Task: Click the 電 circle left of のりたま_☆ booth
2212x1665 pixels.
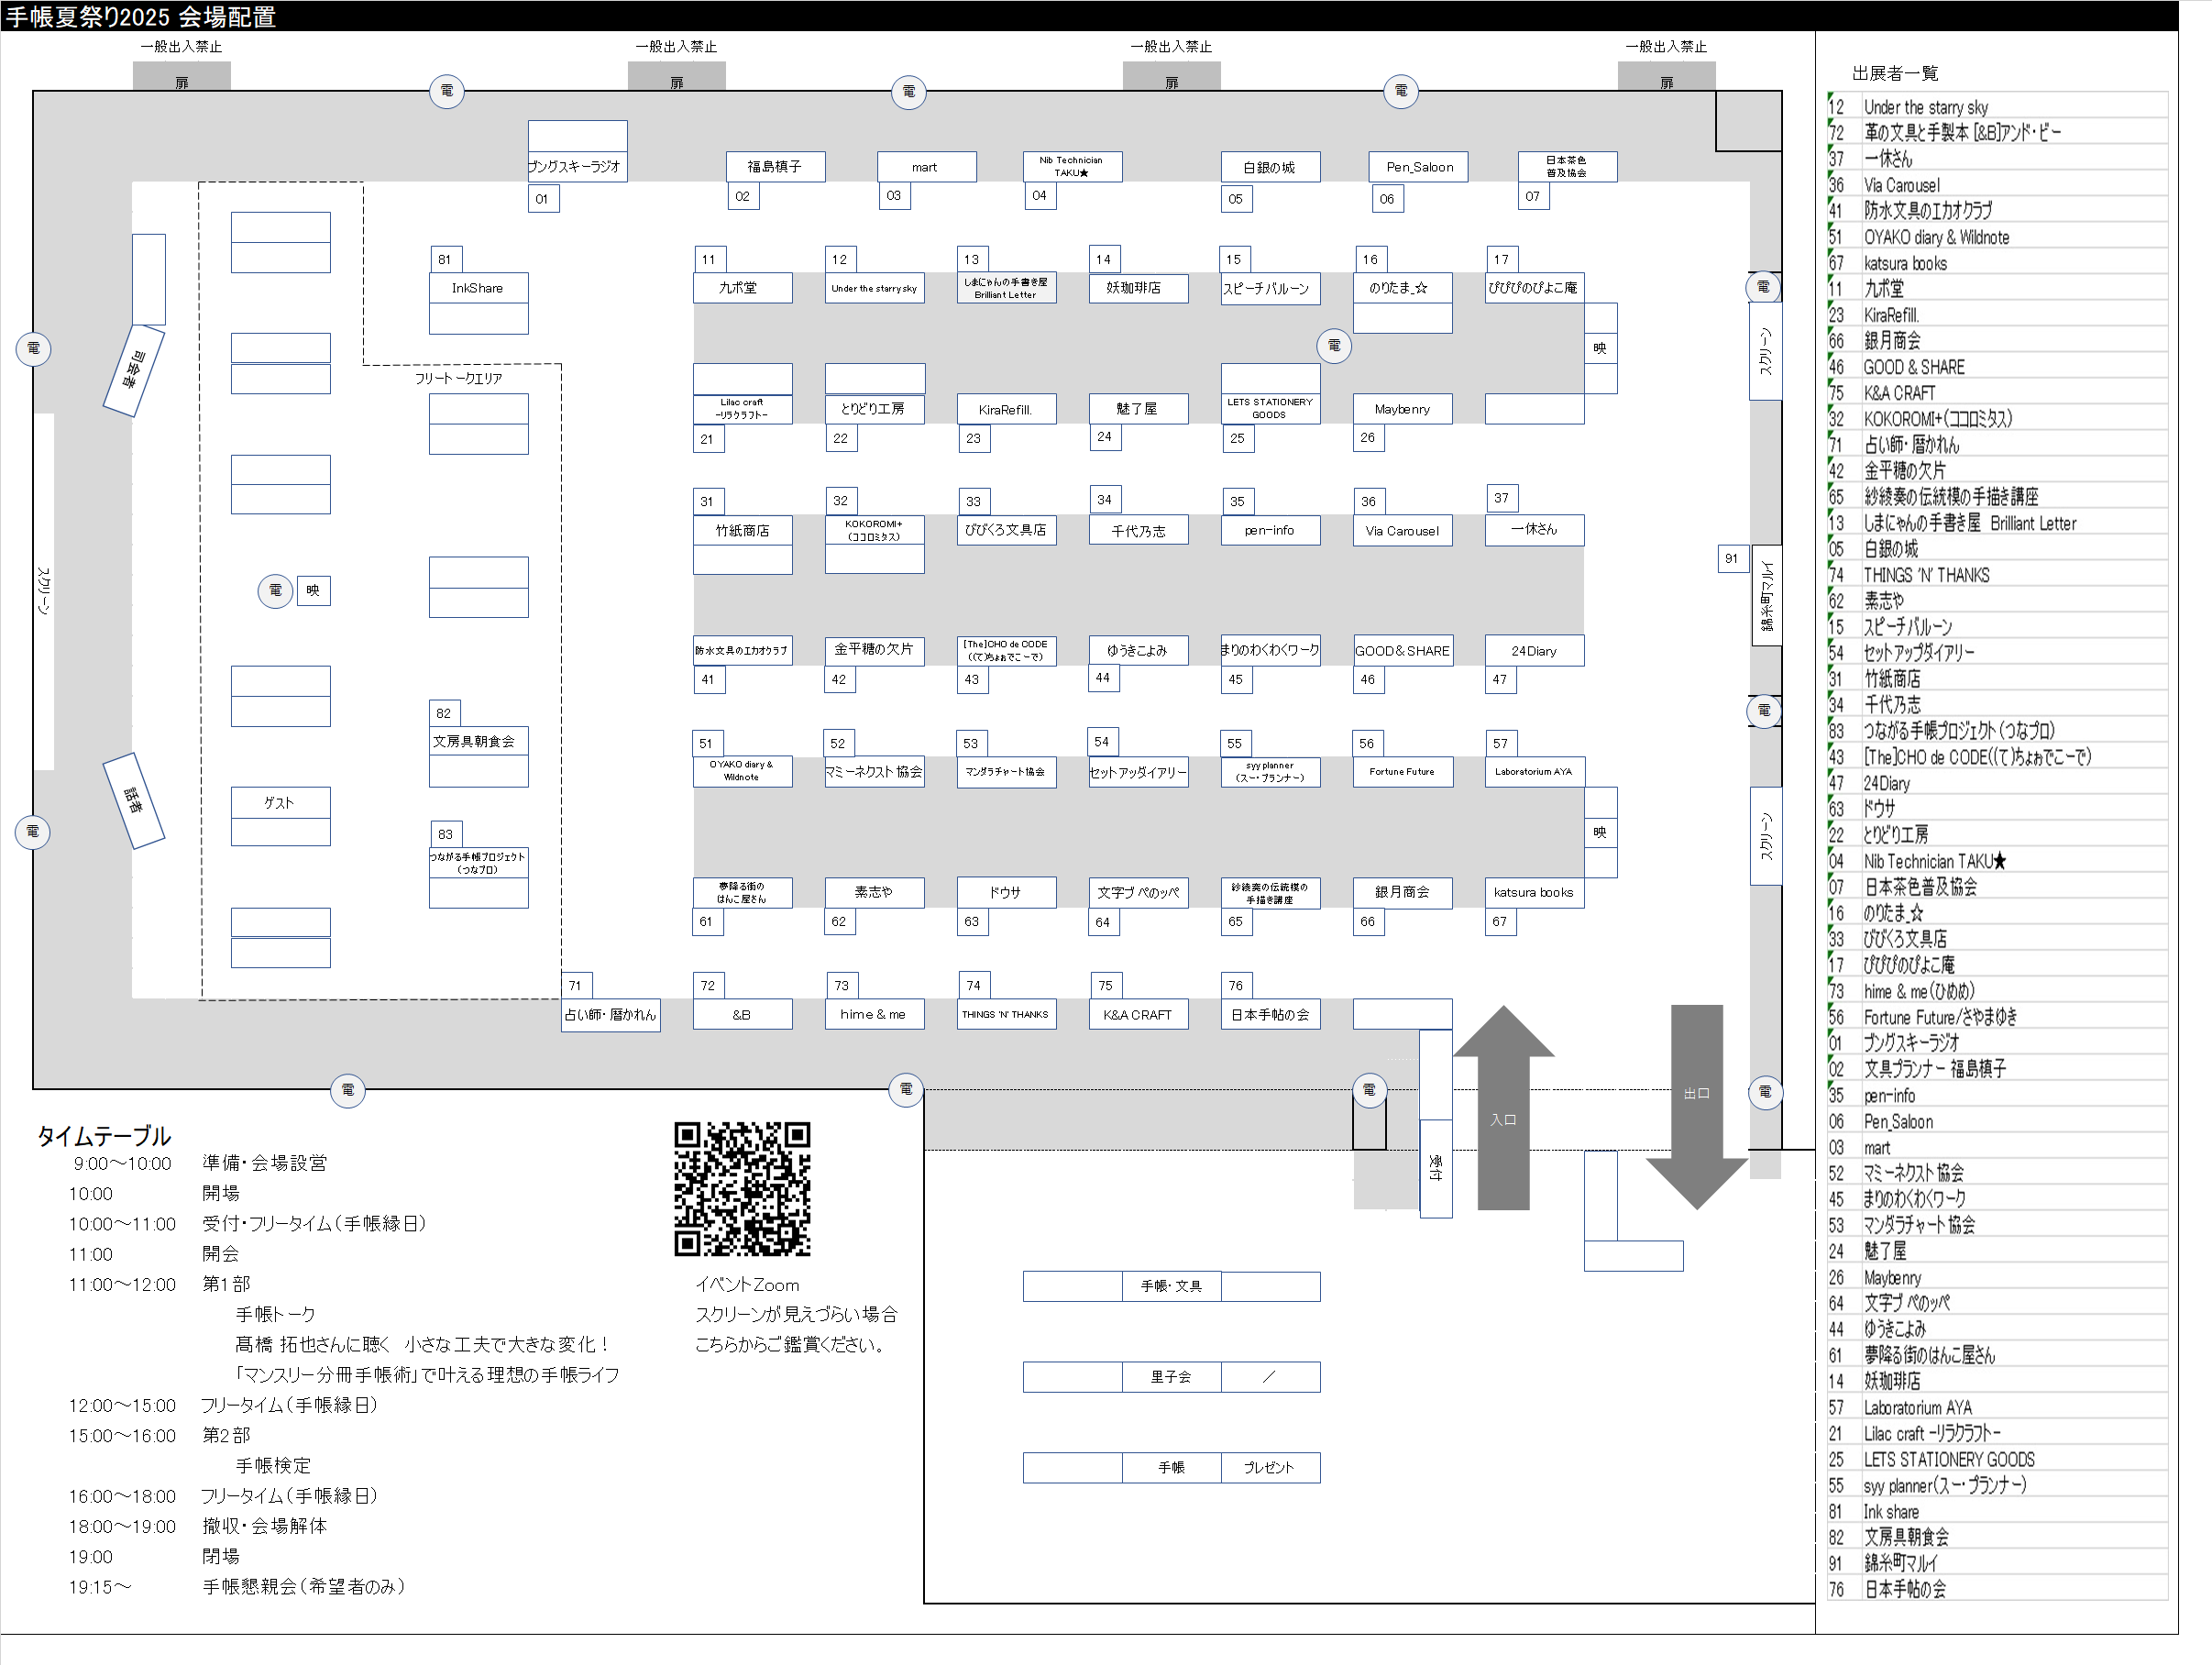Action: click(1334, 345)
